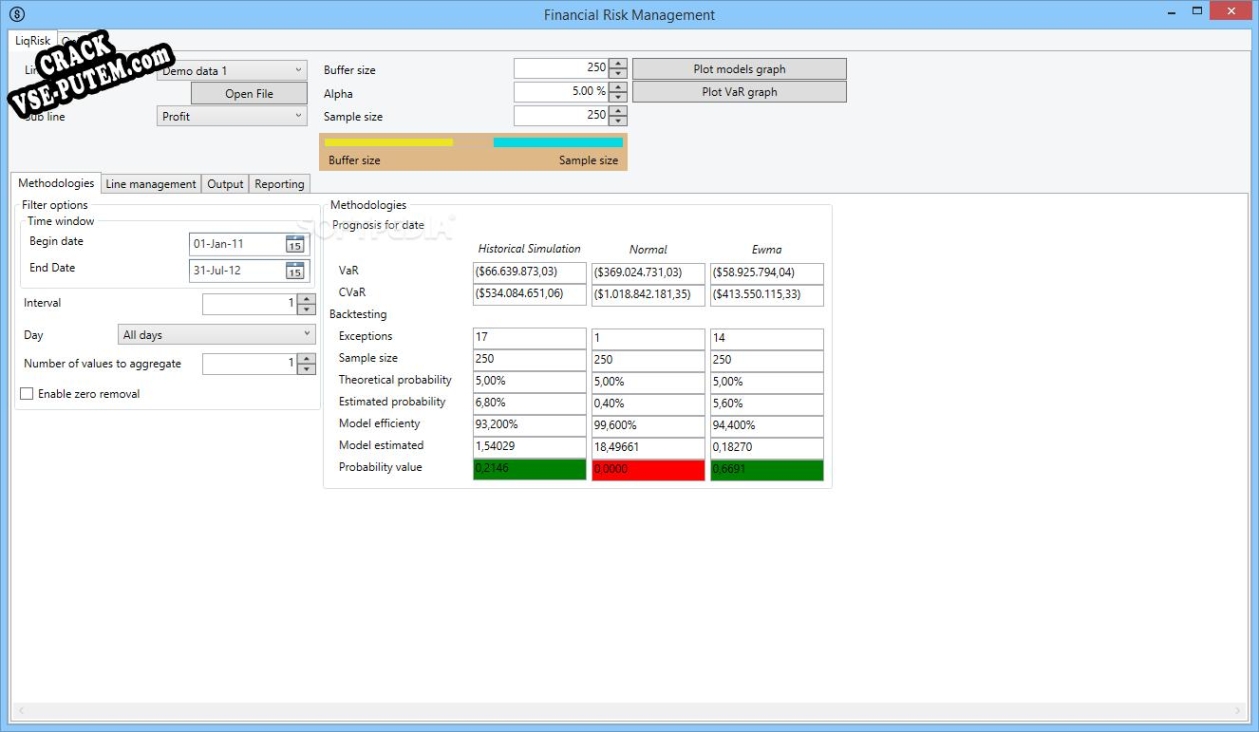Viewport: 1259px width, 732px height.
Task: Decrease the Sample size value
Action: pyautogui.click(x=618, y=121)
